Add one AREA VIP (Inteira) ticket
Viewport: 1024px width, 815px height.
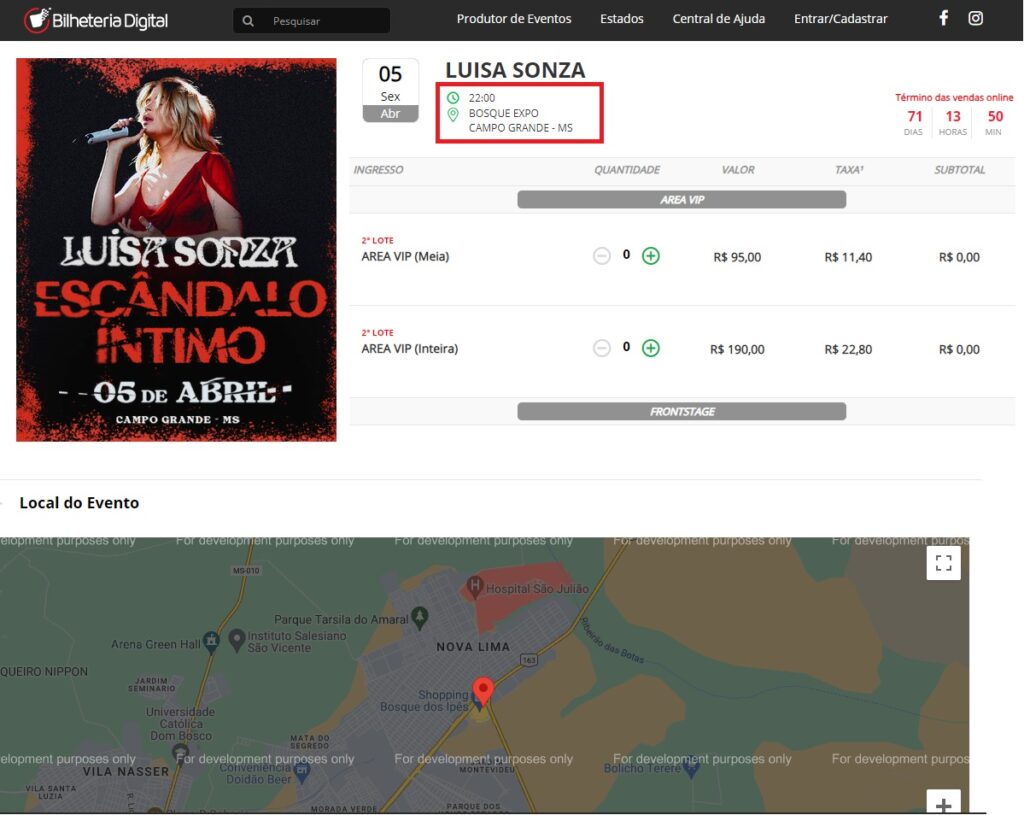(651, 348)
